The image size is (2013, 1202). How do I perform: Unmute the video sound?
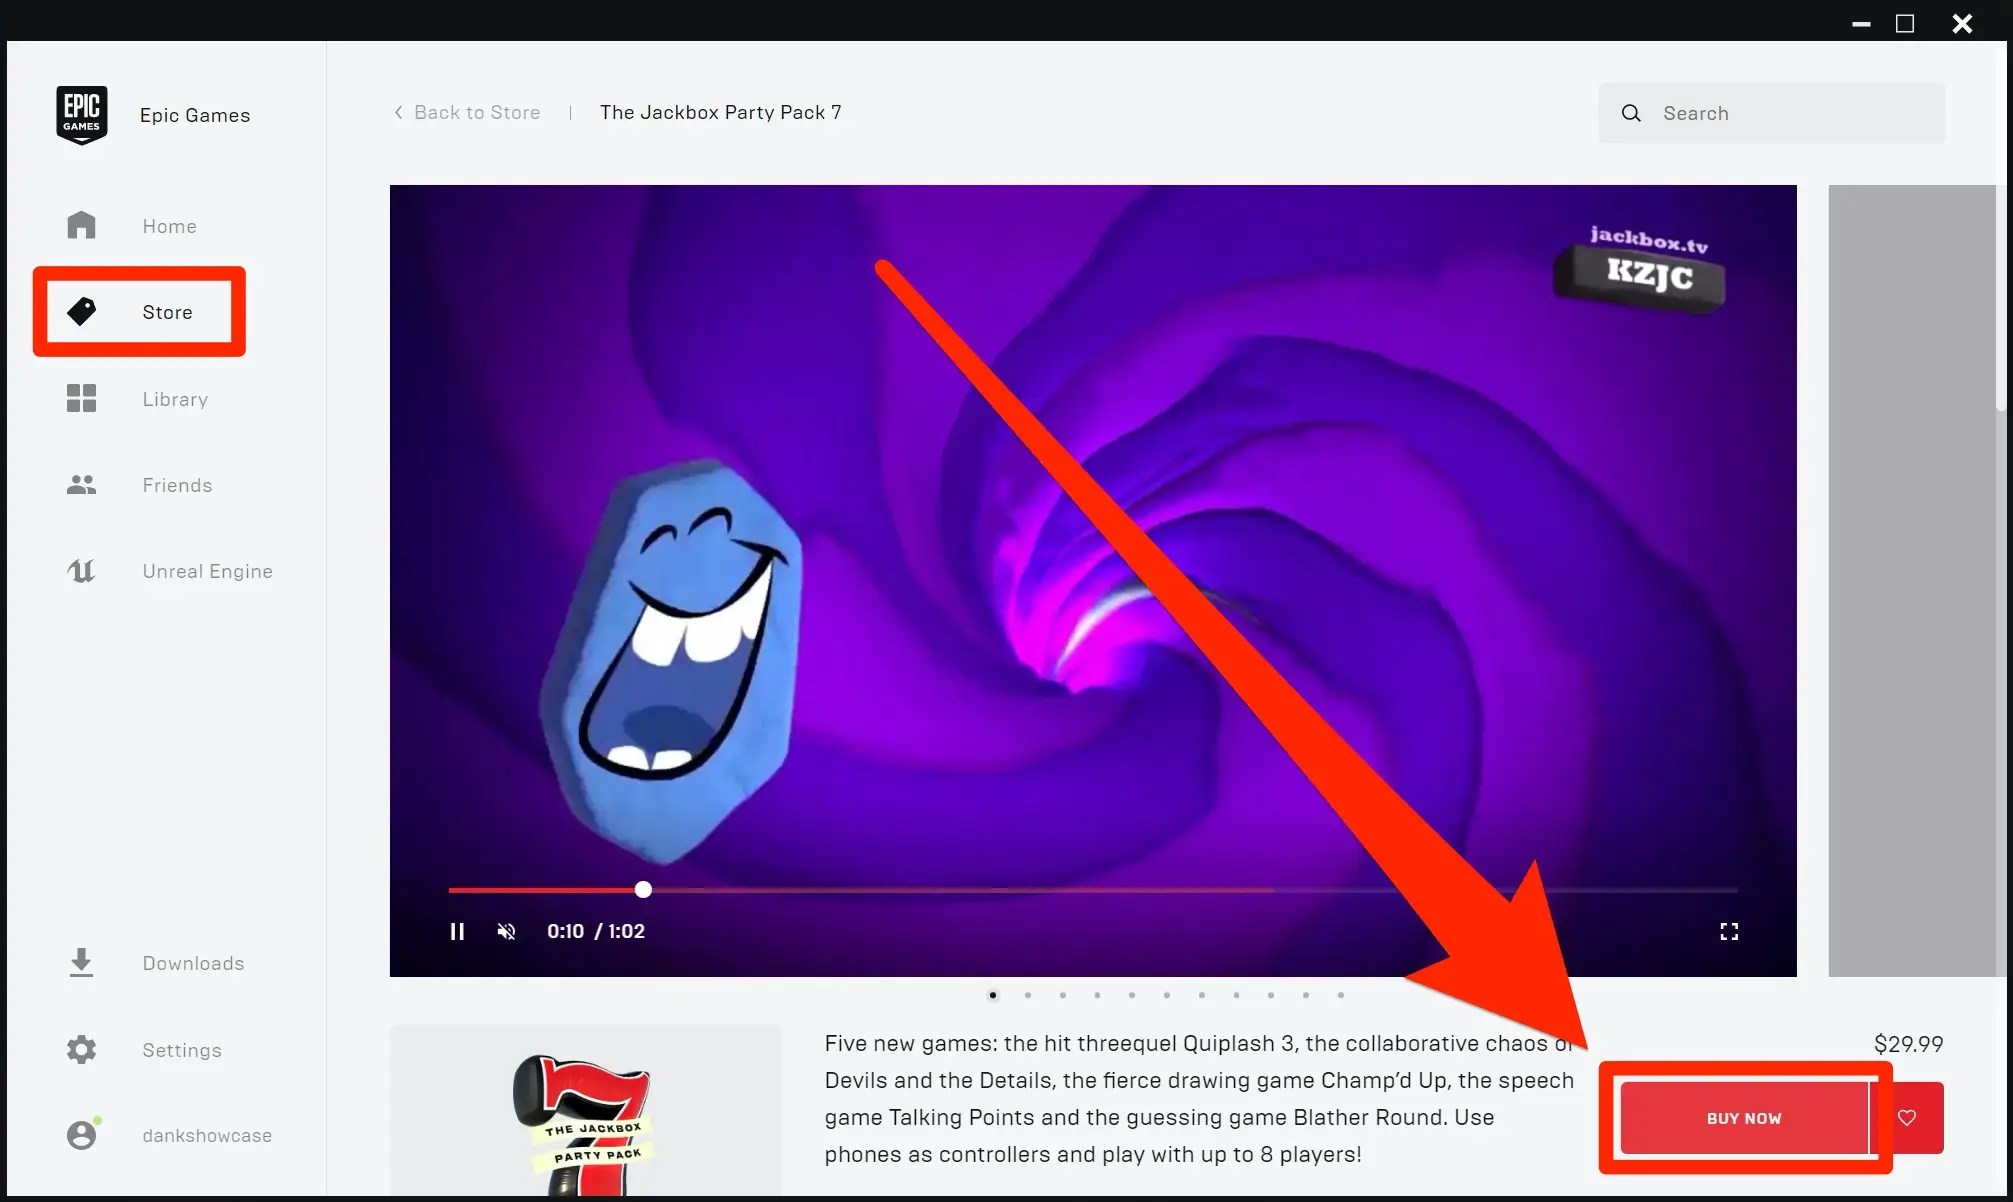(x=507, y=931)
